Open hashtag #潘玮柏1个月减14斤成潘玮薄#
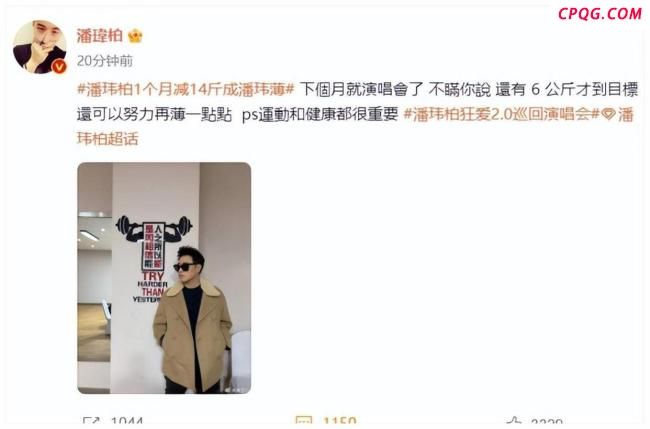 tap(186, 89)
